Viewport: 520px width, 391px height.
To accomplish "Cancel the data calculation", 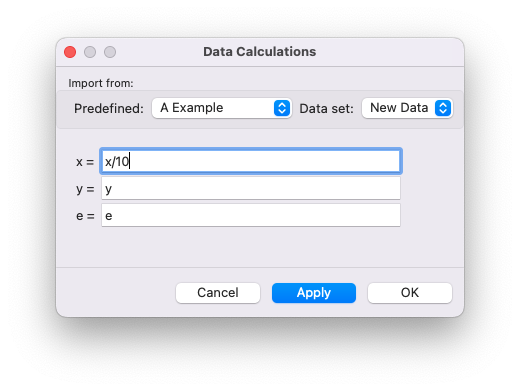I will pyautogui.click(x=218, y=293).
